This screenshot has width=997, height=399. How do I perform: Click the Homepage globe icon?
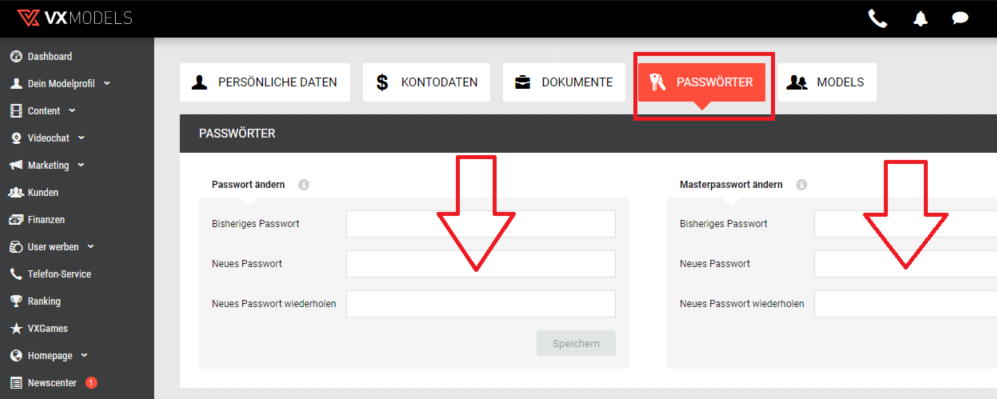(x=17, y=356)
